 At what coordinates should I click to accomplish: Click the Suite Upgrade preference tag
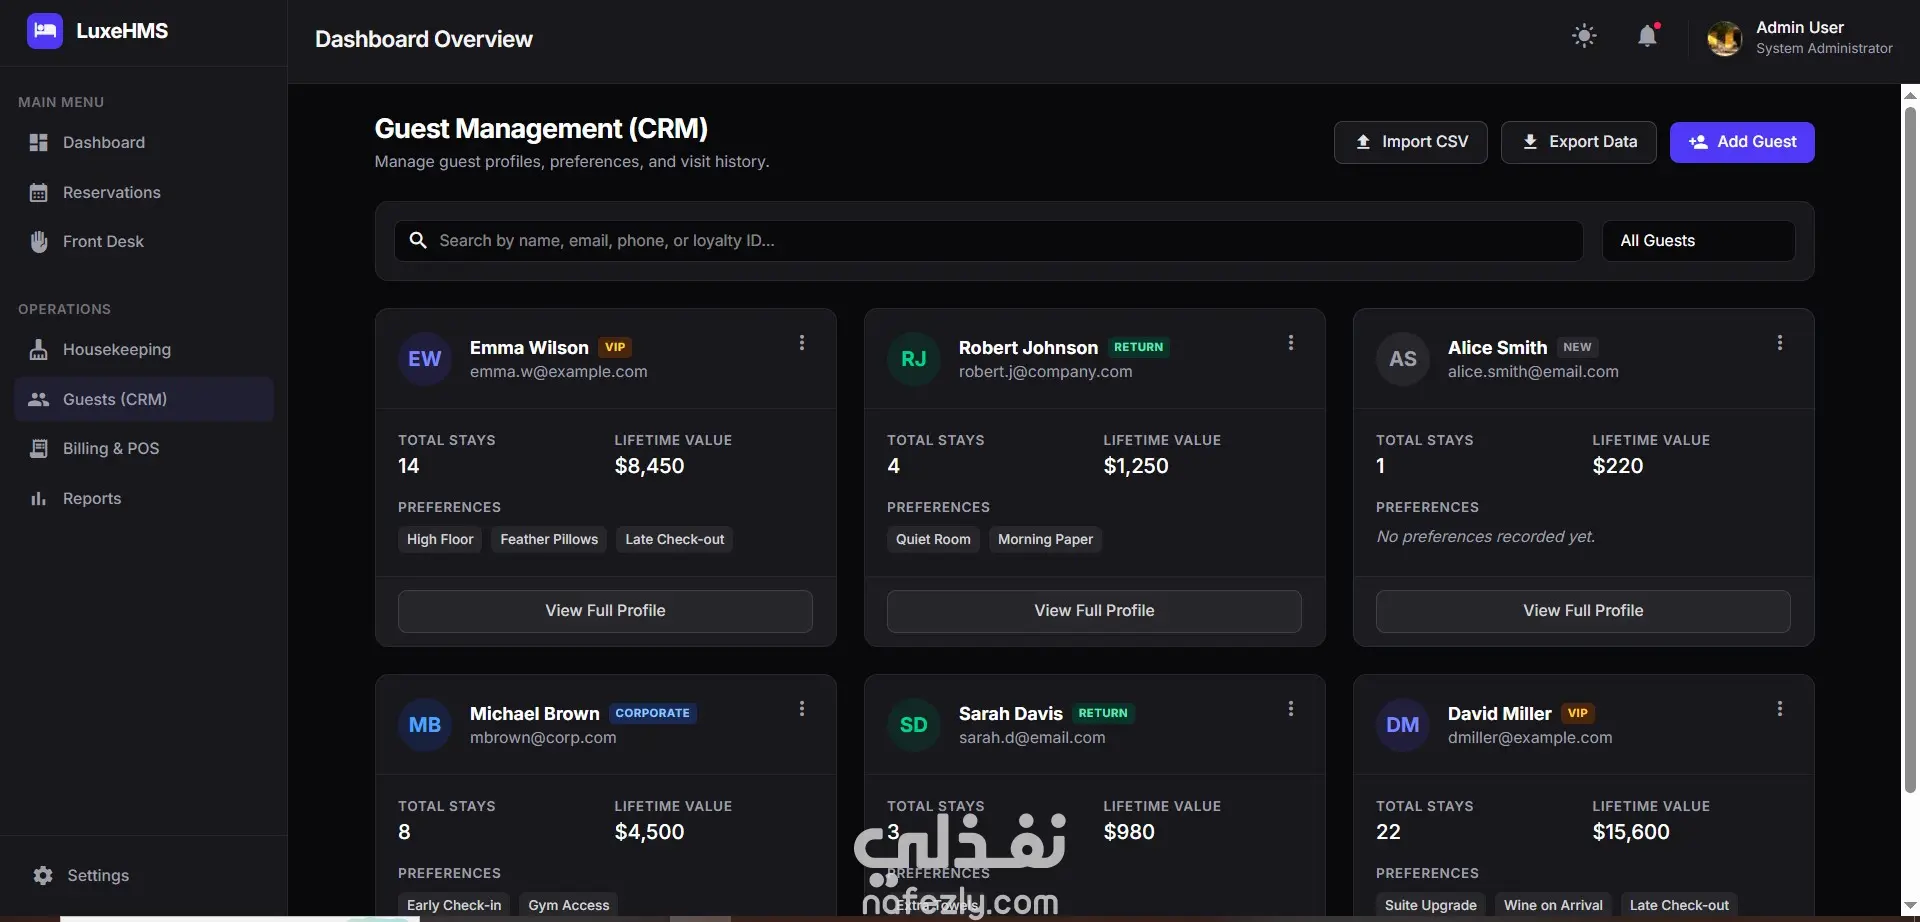[x=1431, y=905]
